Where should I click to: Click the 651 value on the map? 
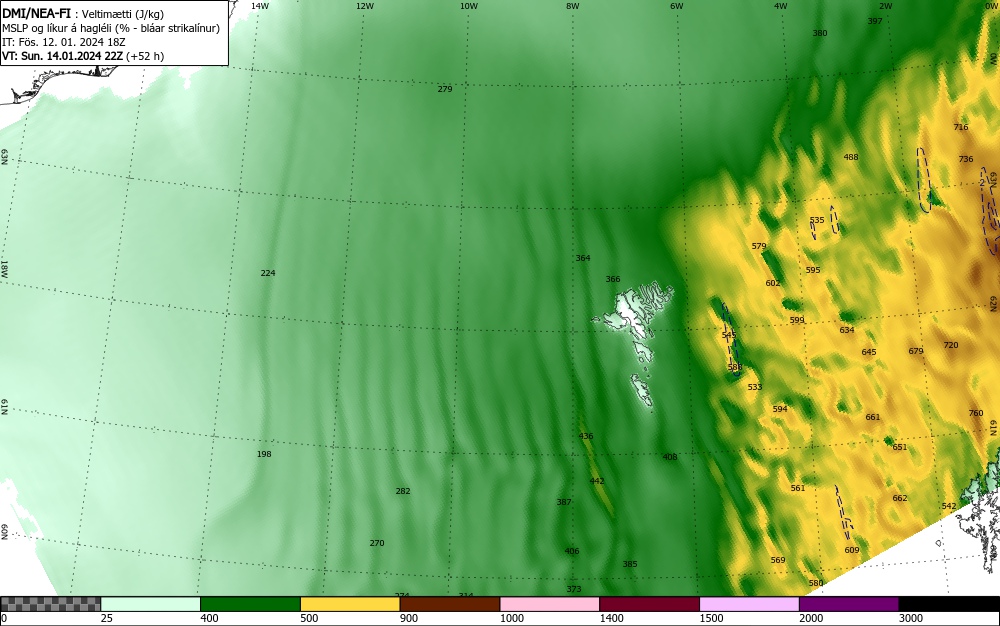(x=900, y=447)
